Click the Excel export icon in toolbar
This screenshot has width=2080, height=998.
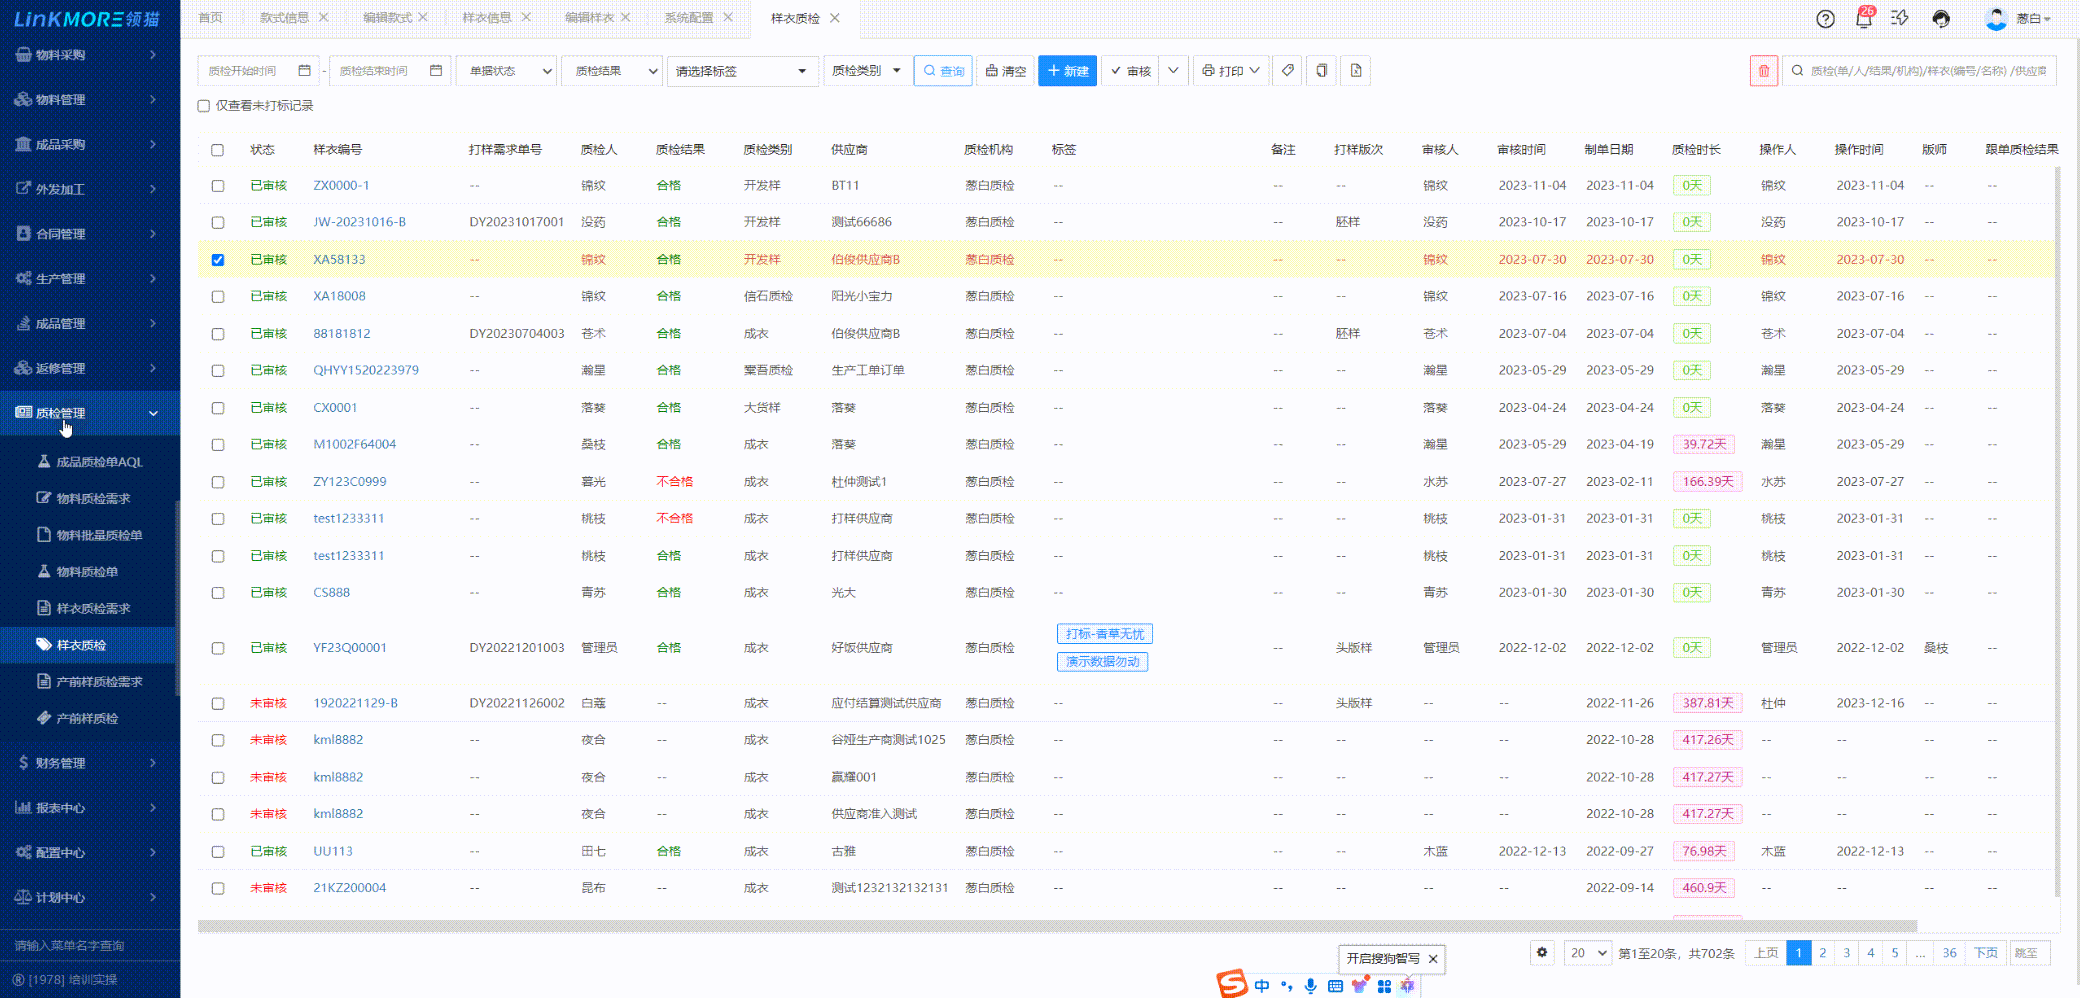pos(1355,71)
